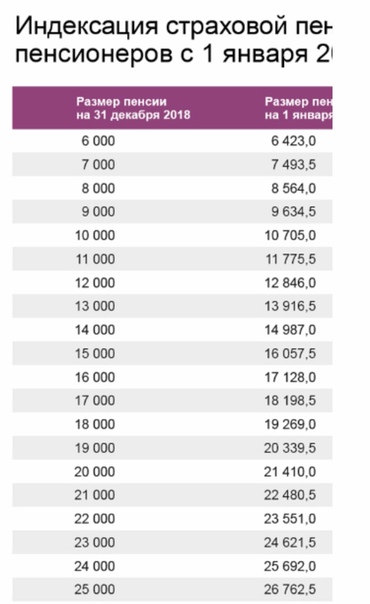Viewport: 370px width, 604px height.
Task: Click the 22 480,5 indexed amount
Action: (x=290, y=495)
